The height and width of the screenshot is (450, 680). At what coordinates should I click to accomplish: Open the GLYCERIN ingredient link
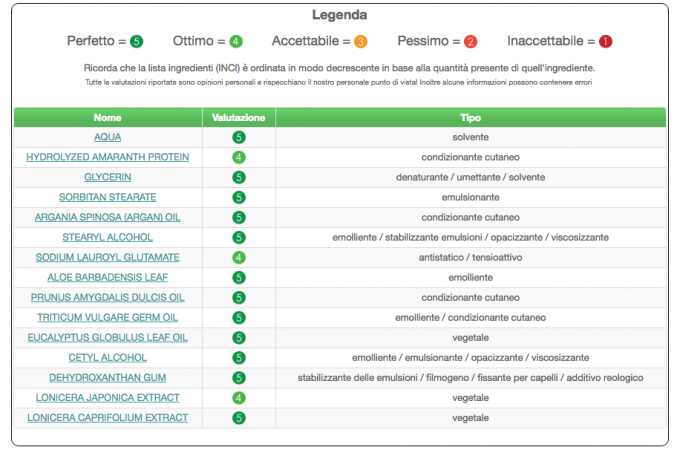[x=108, y=177]
